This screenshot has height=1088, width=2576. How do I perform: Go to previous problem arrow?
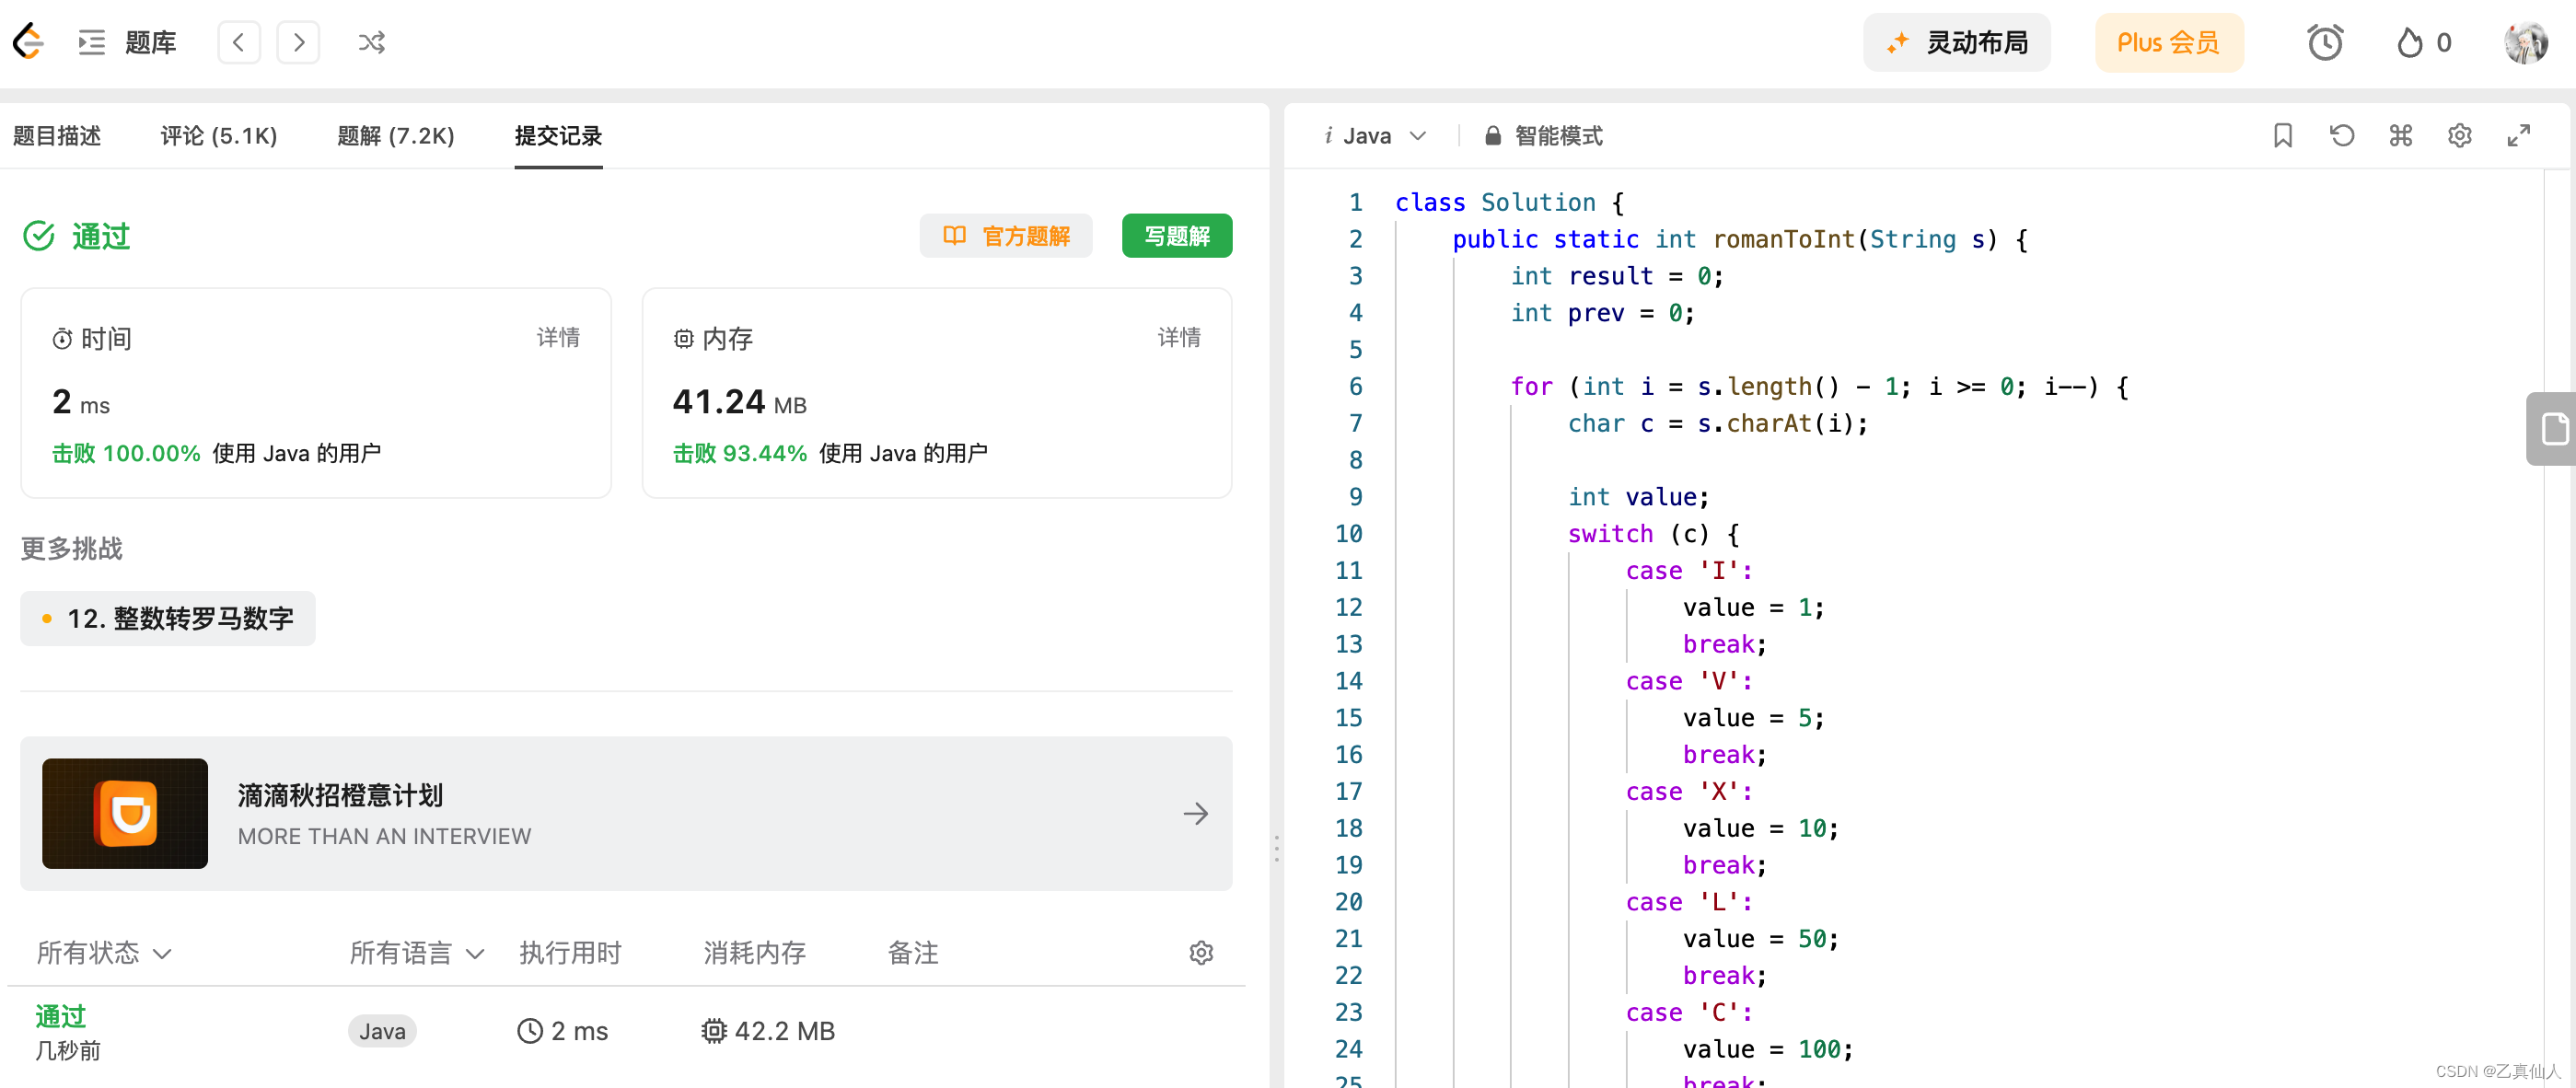click(239, 42)
